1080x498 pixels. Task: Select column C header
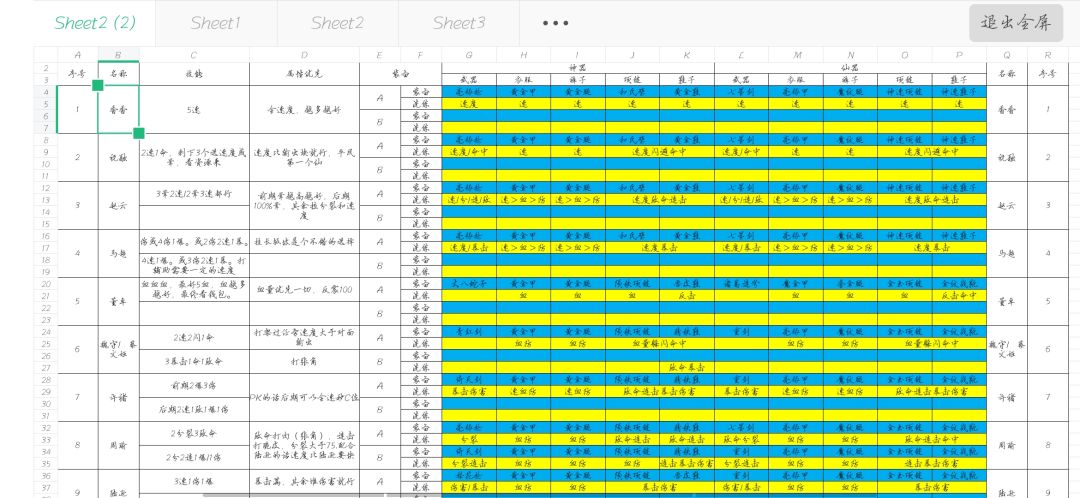coord(194,55)
